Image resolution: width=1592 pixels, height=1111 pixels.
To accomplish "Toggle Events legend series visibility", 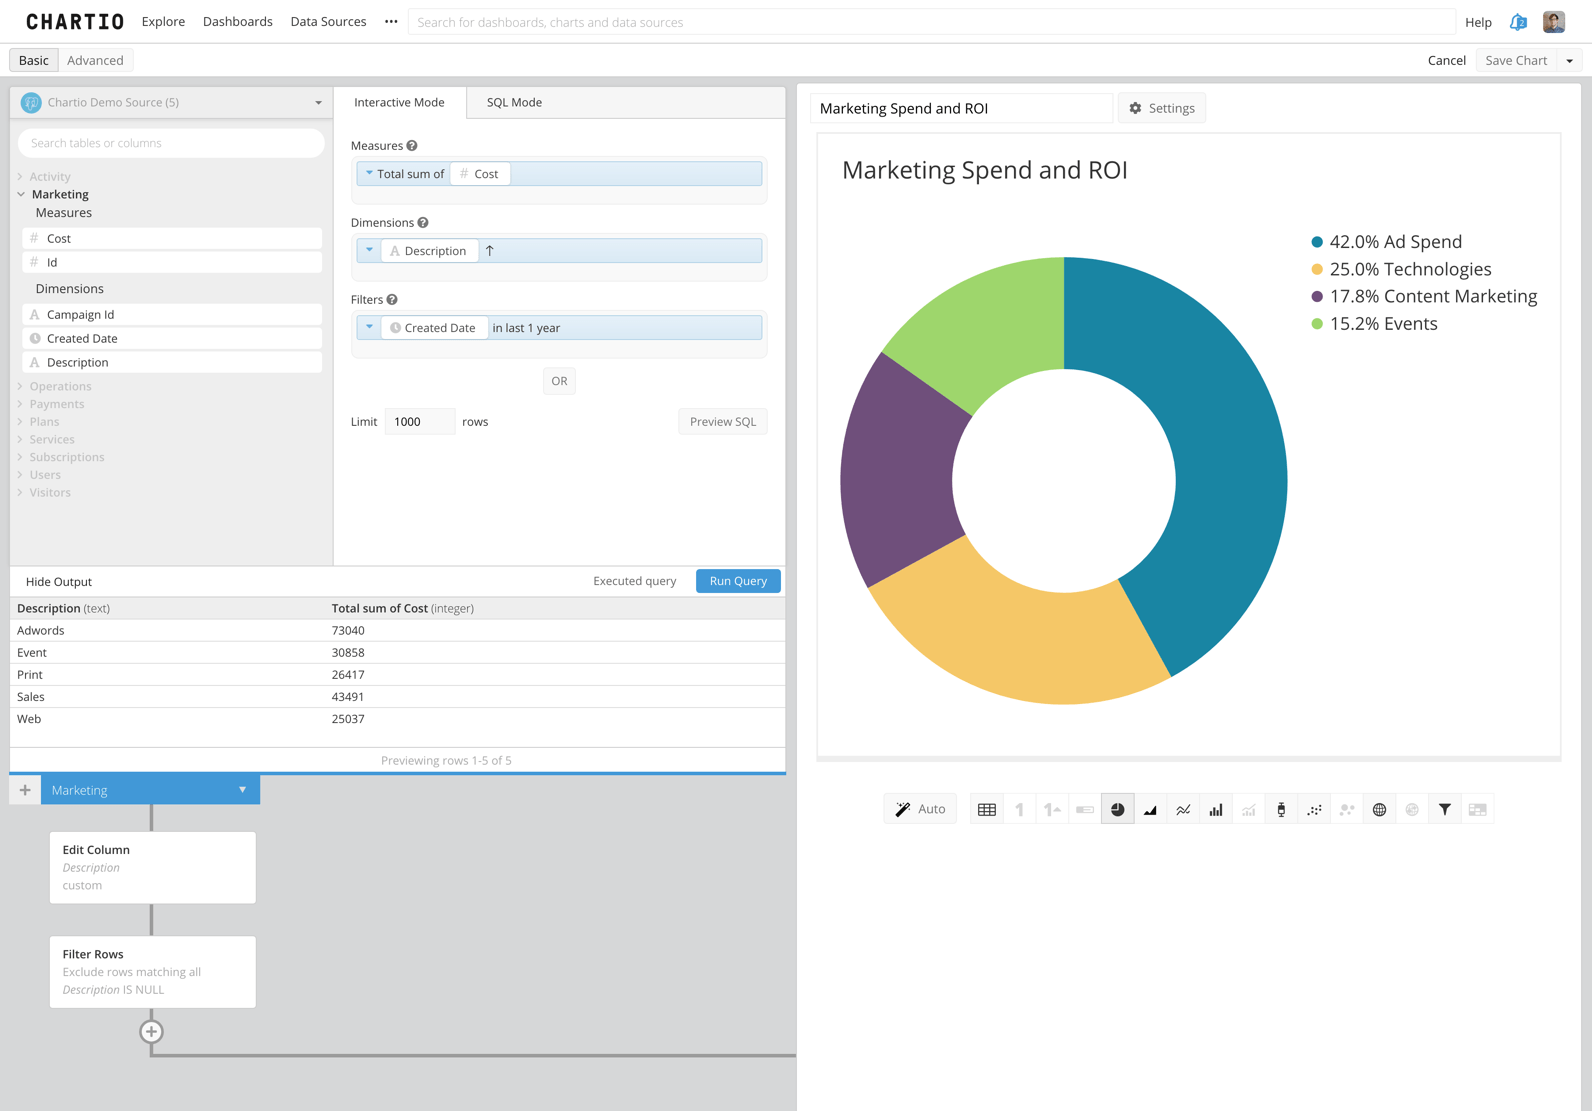I will [x=1383, y=324].
